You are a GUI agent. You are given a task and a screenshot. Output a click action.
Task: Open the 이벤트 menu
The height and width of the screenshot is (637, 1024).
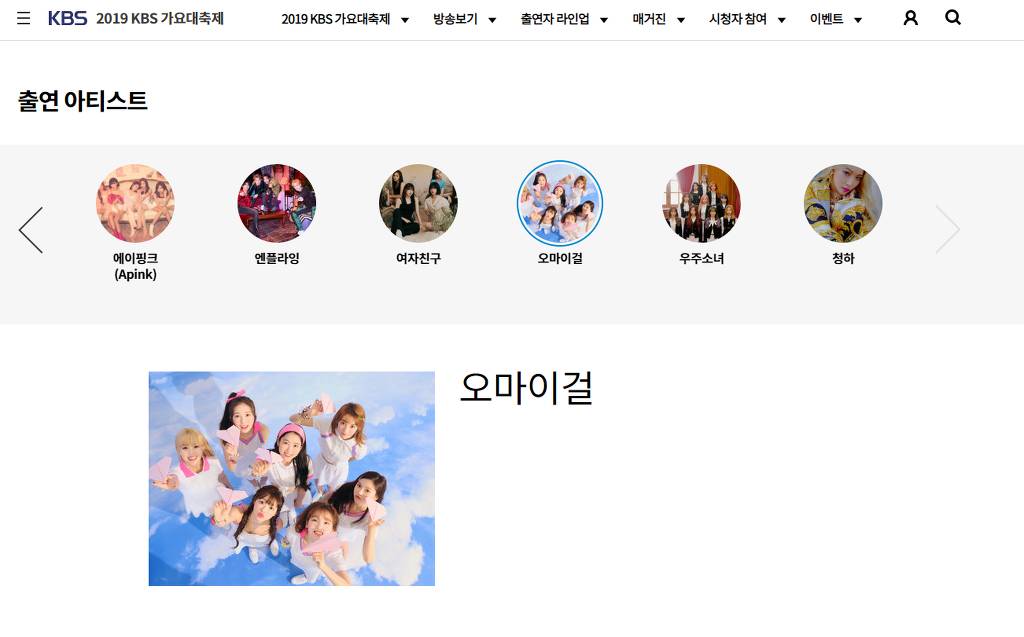coord(836,19)
